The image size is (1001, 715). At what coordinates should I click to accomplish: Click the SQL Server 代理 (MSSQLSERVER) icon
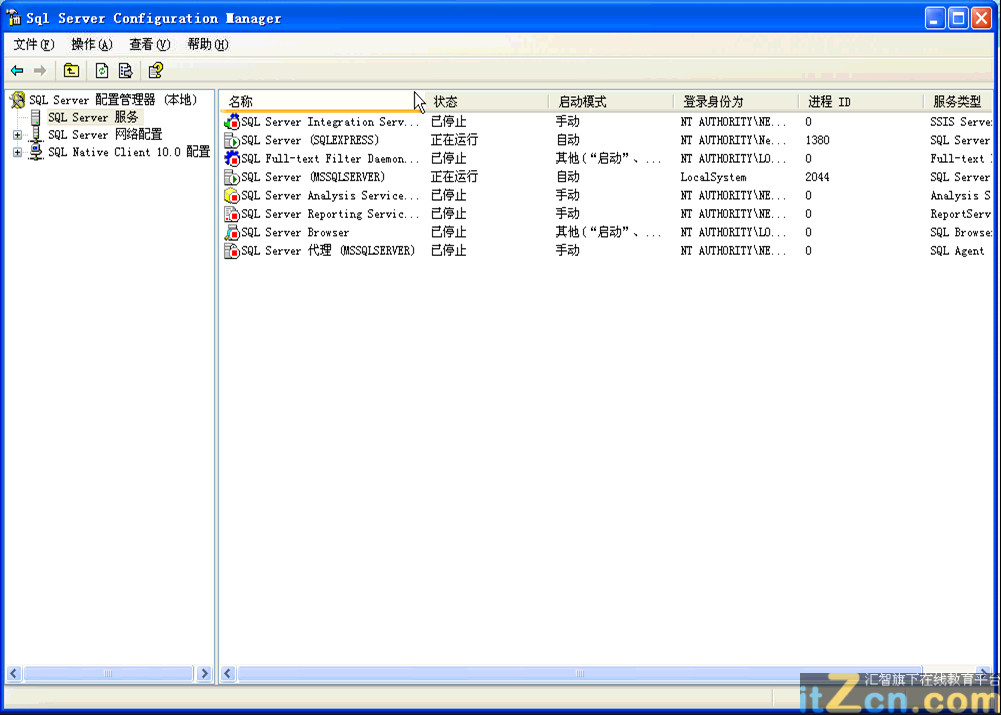tap(232, 251)
